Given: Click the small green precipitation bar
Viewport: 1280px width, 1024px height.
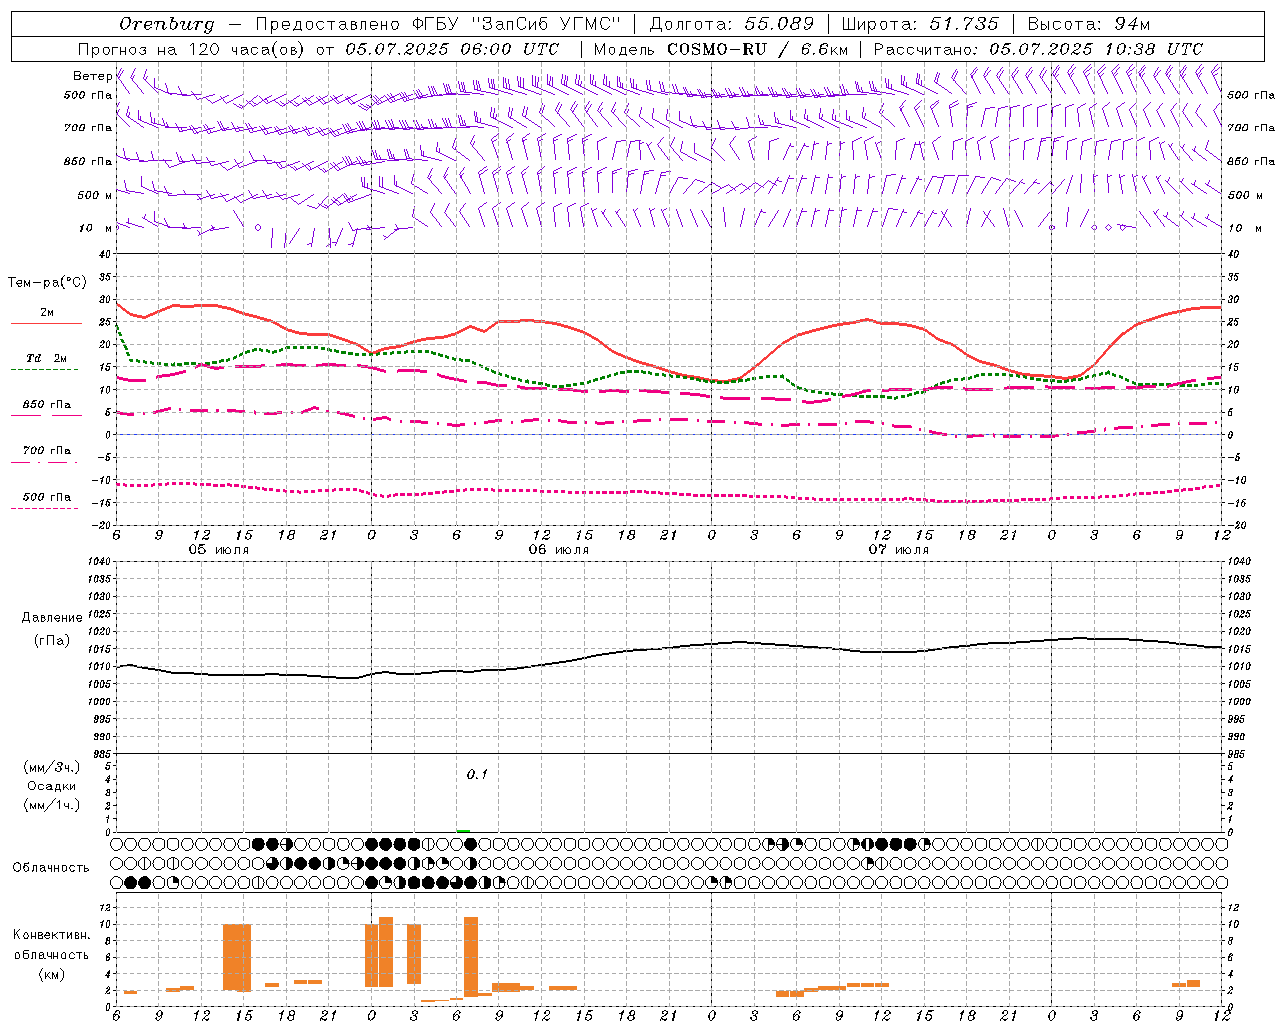Looking at the screenshot, I should click(x=463, y=830).
